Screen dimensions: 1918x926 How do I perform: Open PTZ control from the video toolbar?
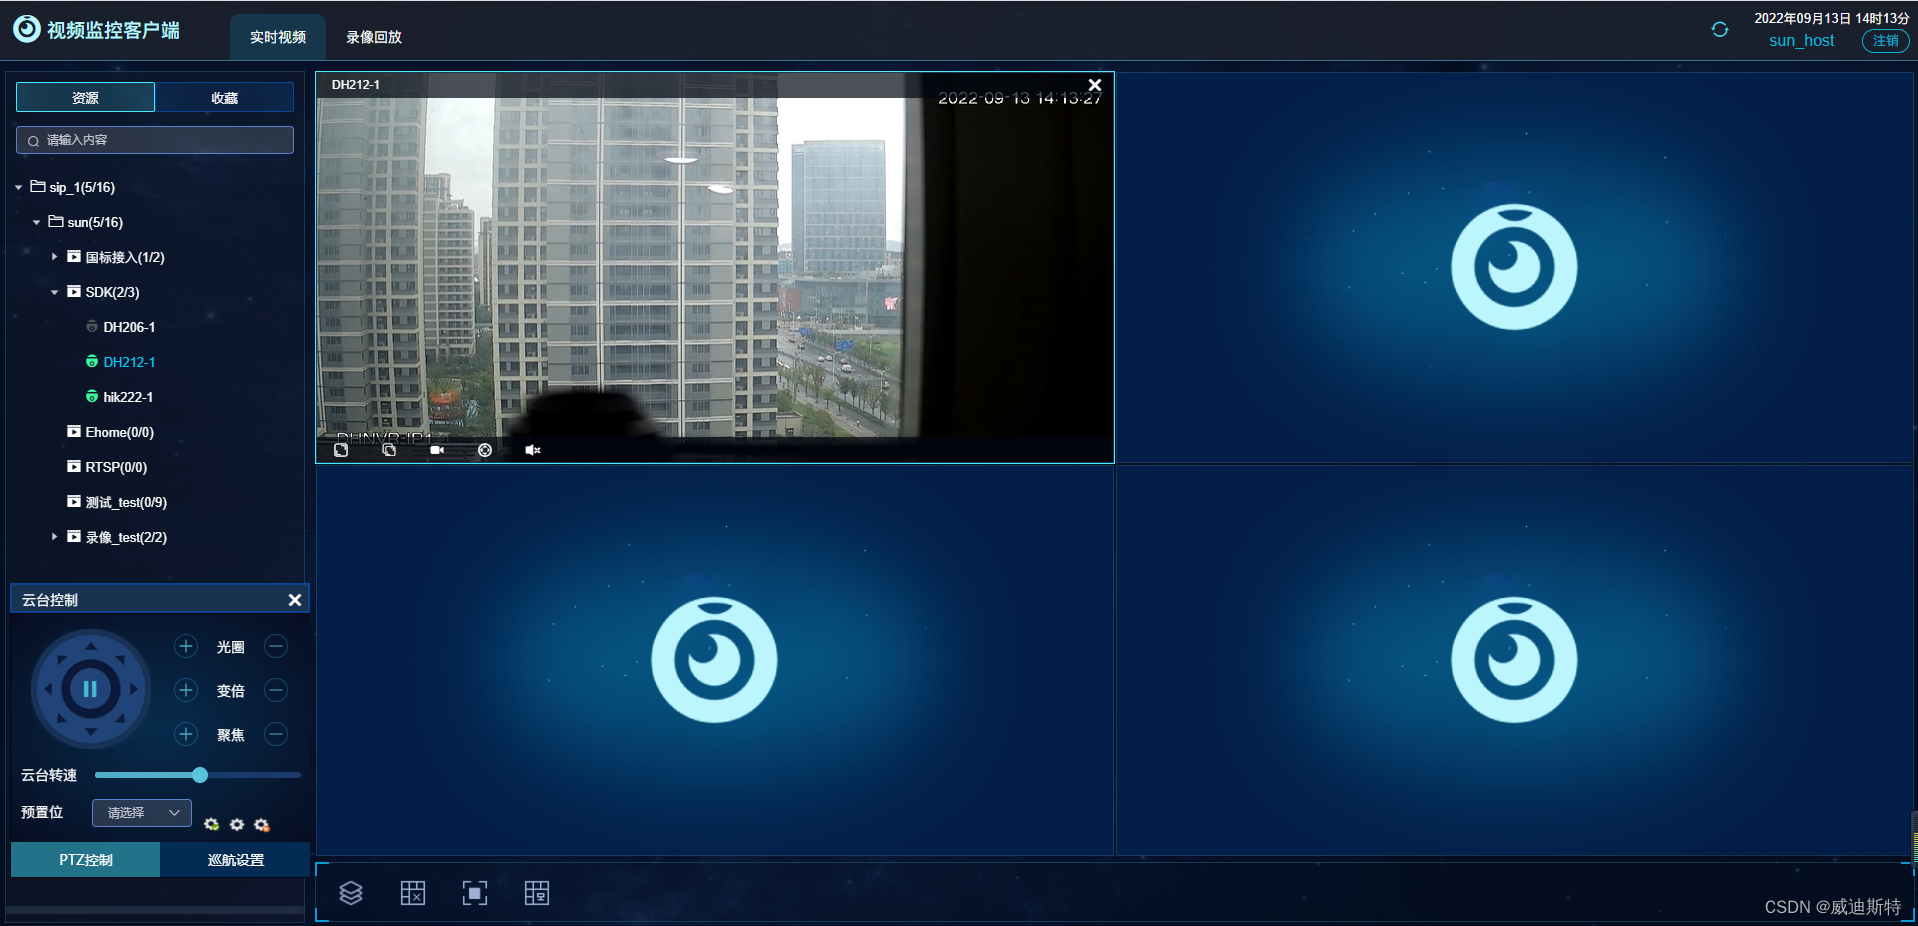coord(485,450)
